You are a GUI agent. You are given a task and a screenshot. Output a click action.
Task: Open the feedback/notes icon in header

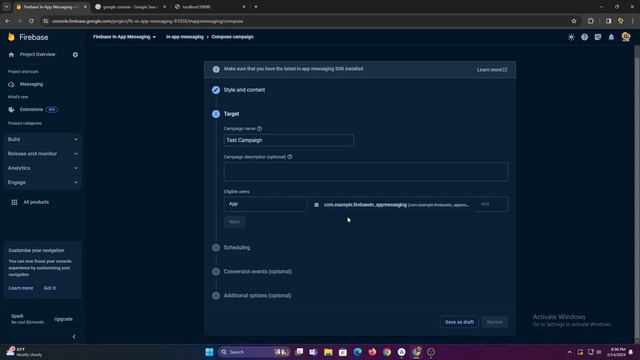pyautogui.click(x=598, y=37)
